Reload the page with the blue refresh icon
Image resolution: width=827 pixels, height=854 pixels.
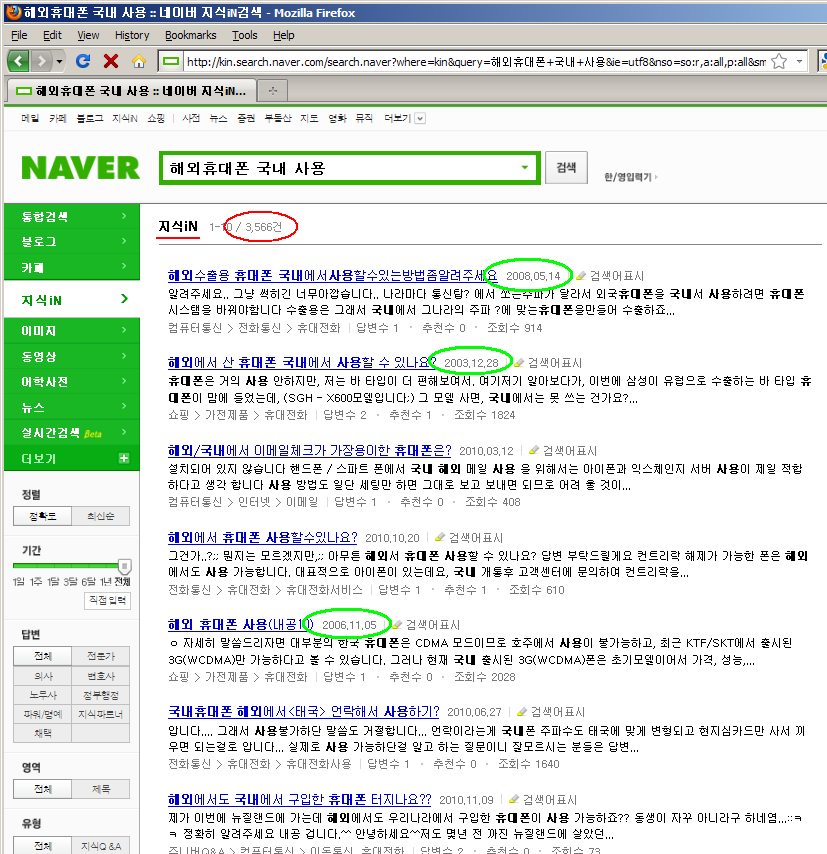tap(83, 61)
